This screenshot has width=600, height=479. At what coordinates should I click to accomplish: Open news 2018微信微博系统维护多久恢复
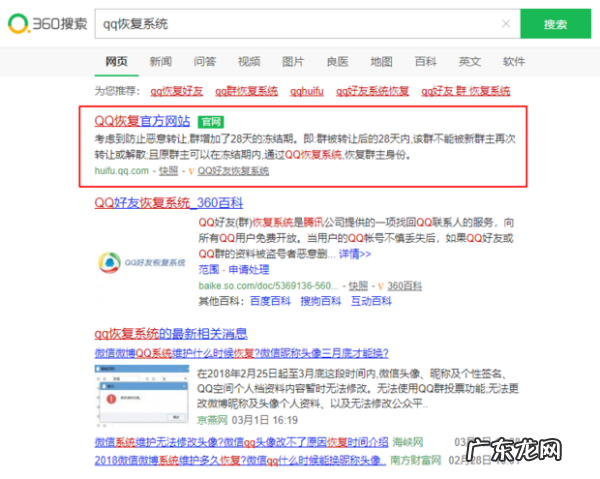click(240, 460)
